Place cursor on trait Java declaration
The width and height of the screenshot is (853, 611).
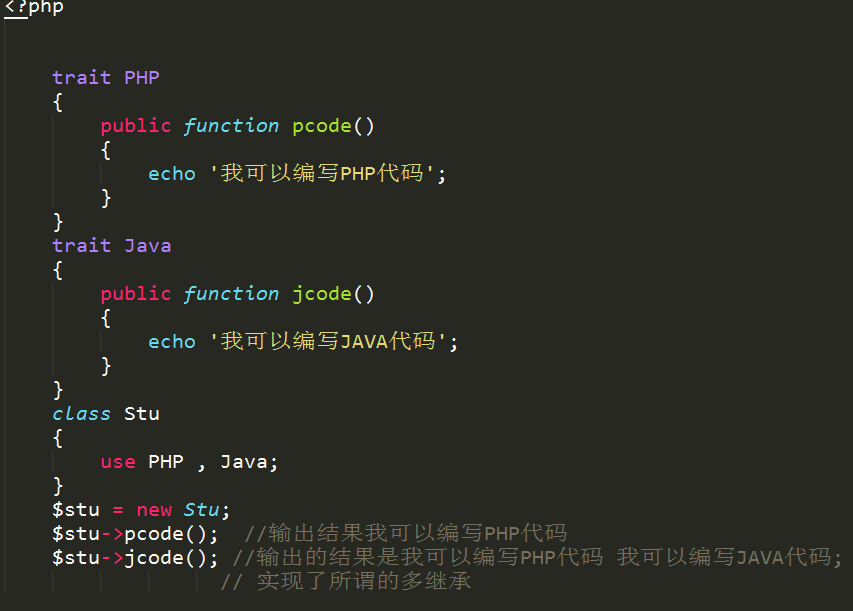112,245
